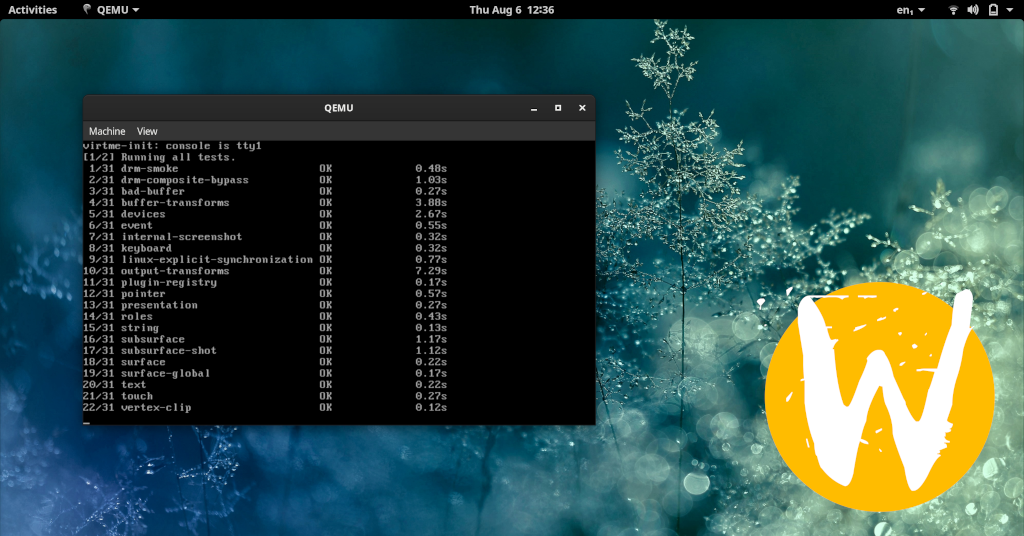The height and width of the screenshot is (536, 1024).
Task: Click the 'touch' test line
Action: pyautogui.click(x=265, y=396)
